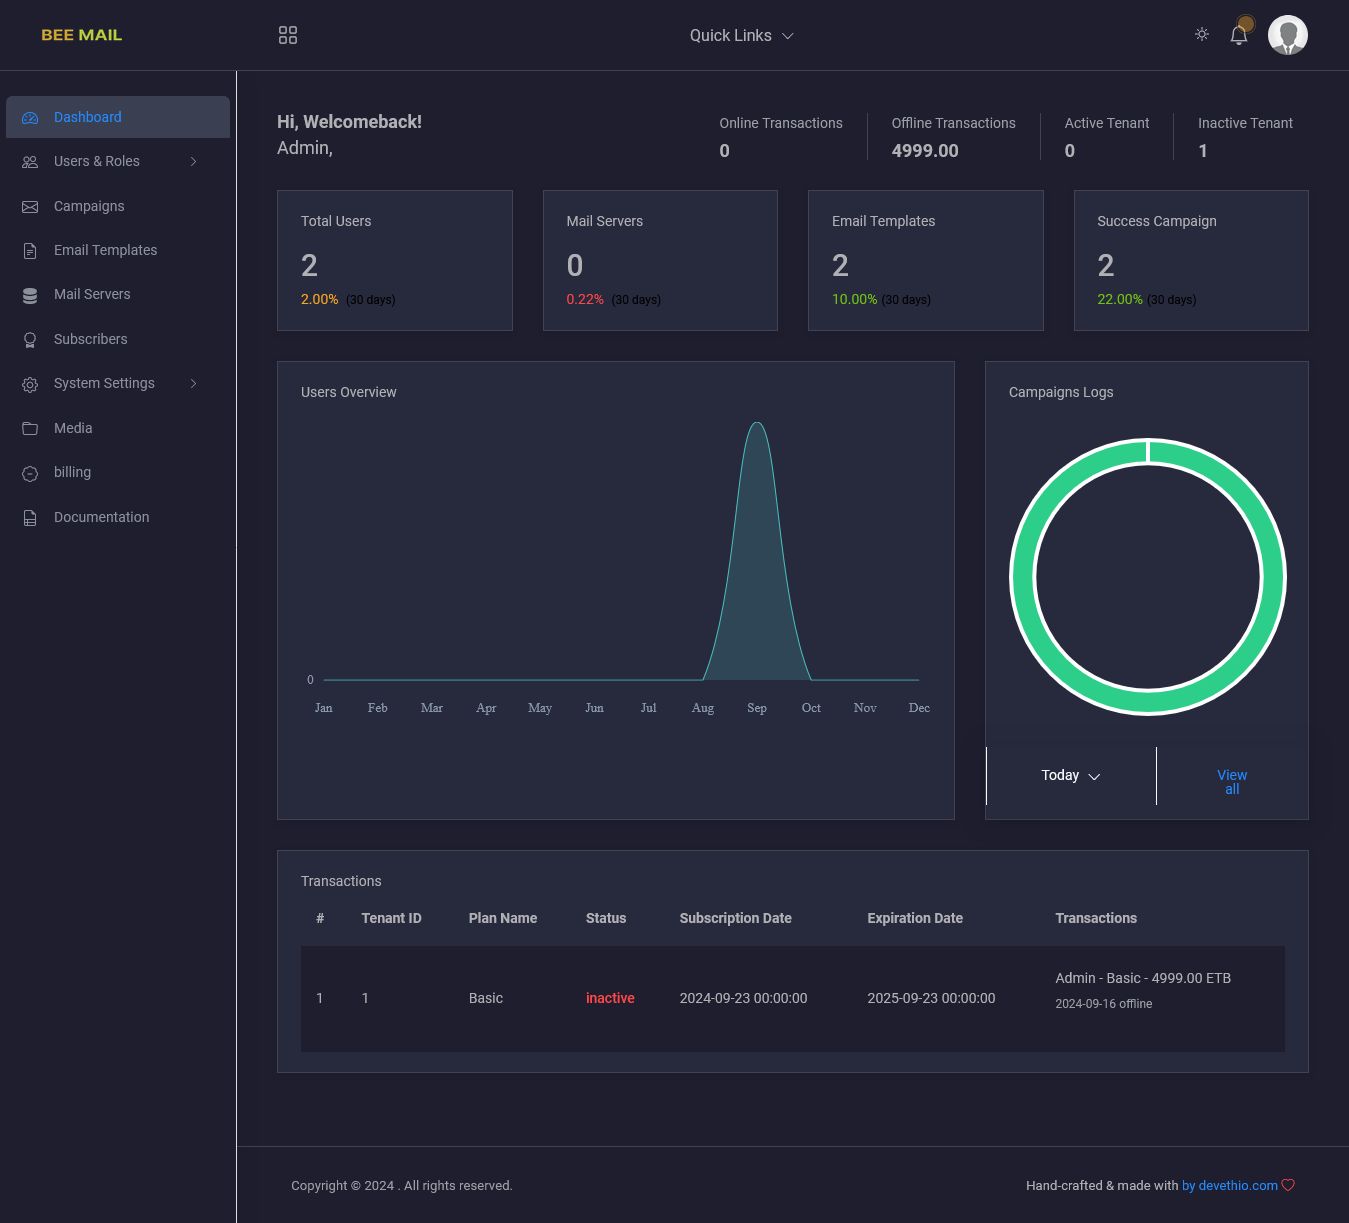Screen dimensions: 1349x1223
Task: Open the Today period dropdown
Action: coord(1070,776)
